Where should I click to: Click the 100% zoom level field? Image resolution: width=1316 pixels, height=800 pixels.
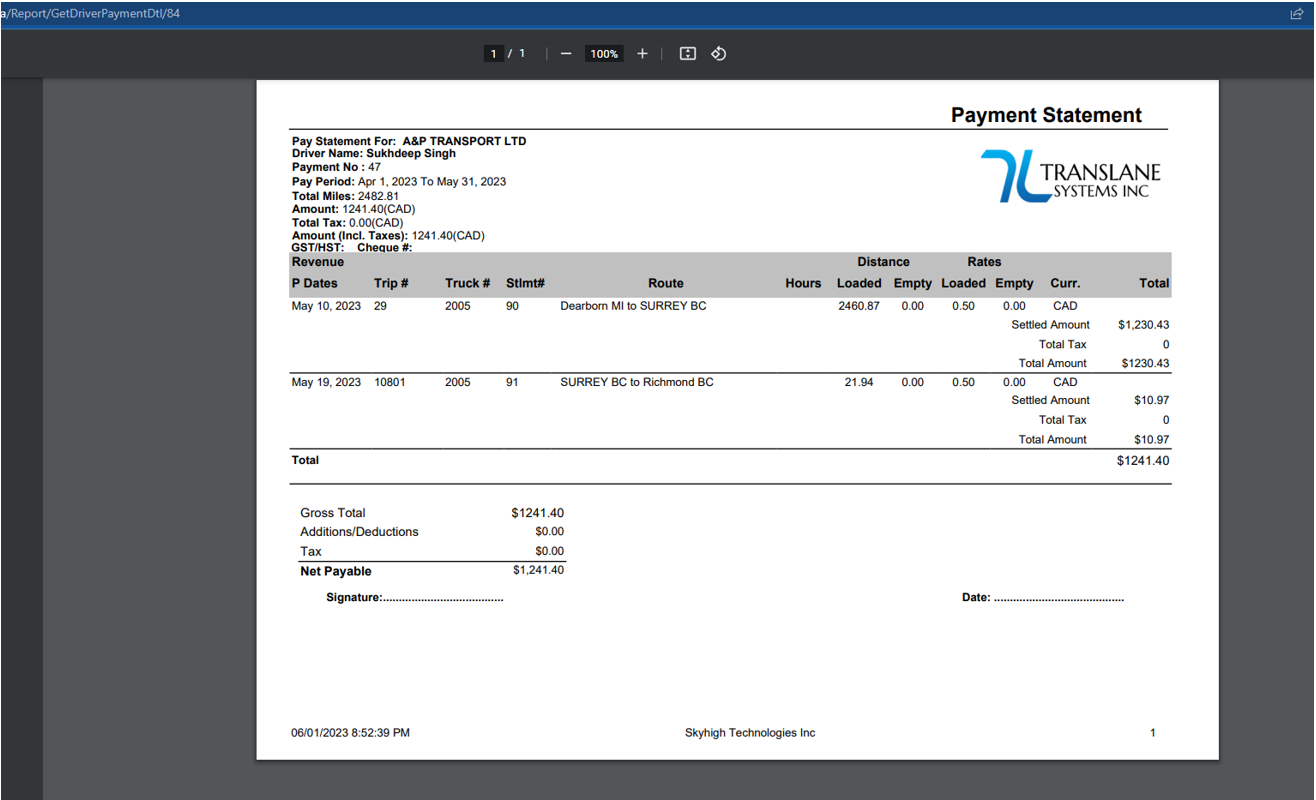click(604, 54)
